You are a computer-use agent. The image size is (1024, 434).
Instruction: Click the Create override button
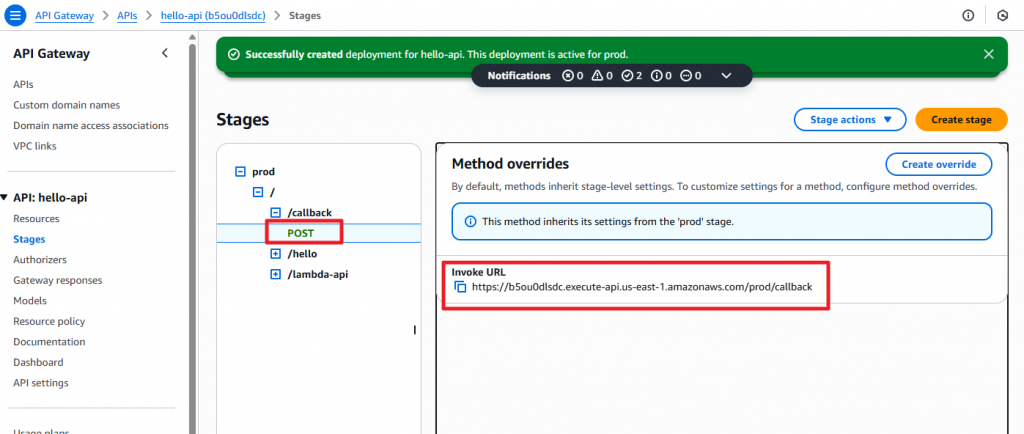pyautogui.click(x=938, y=164)
